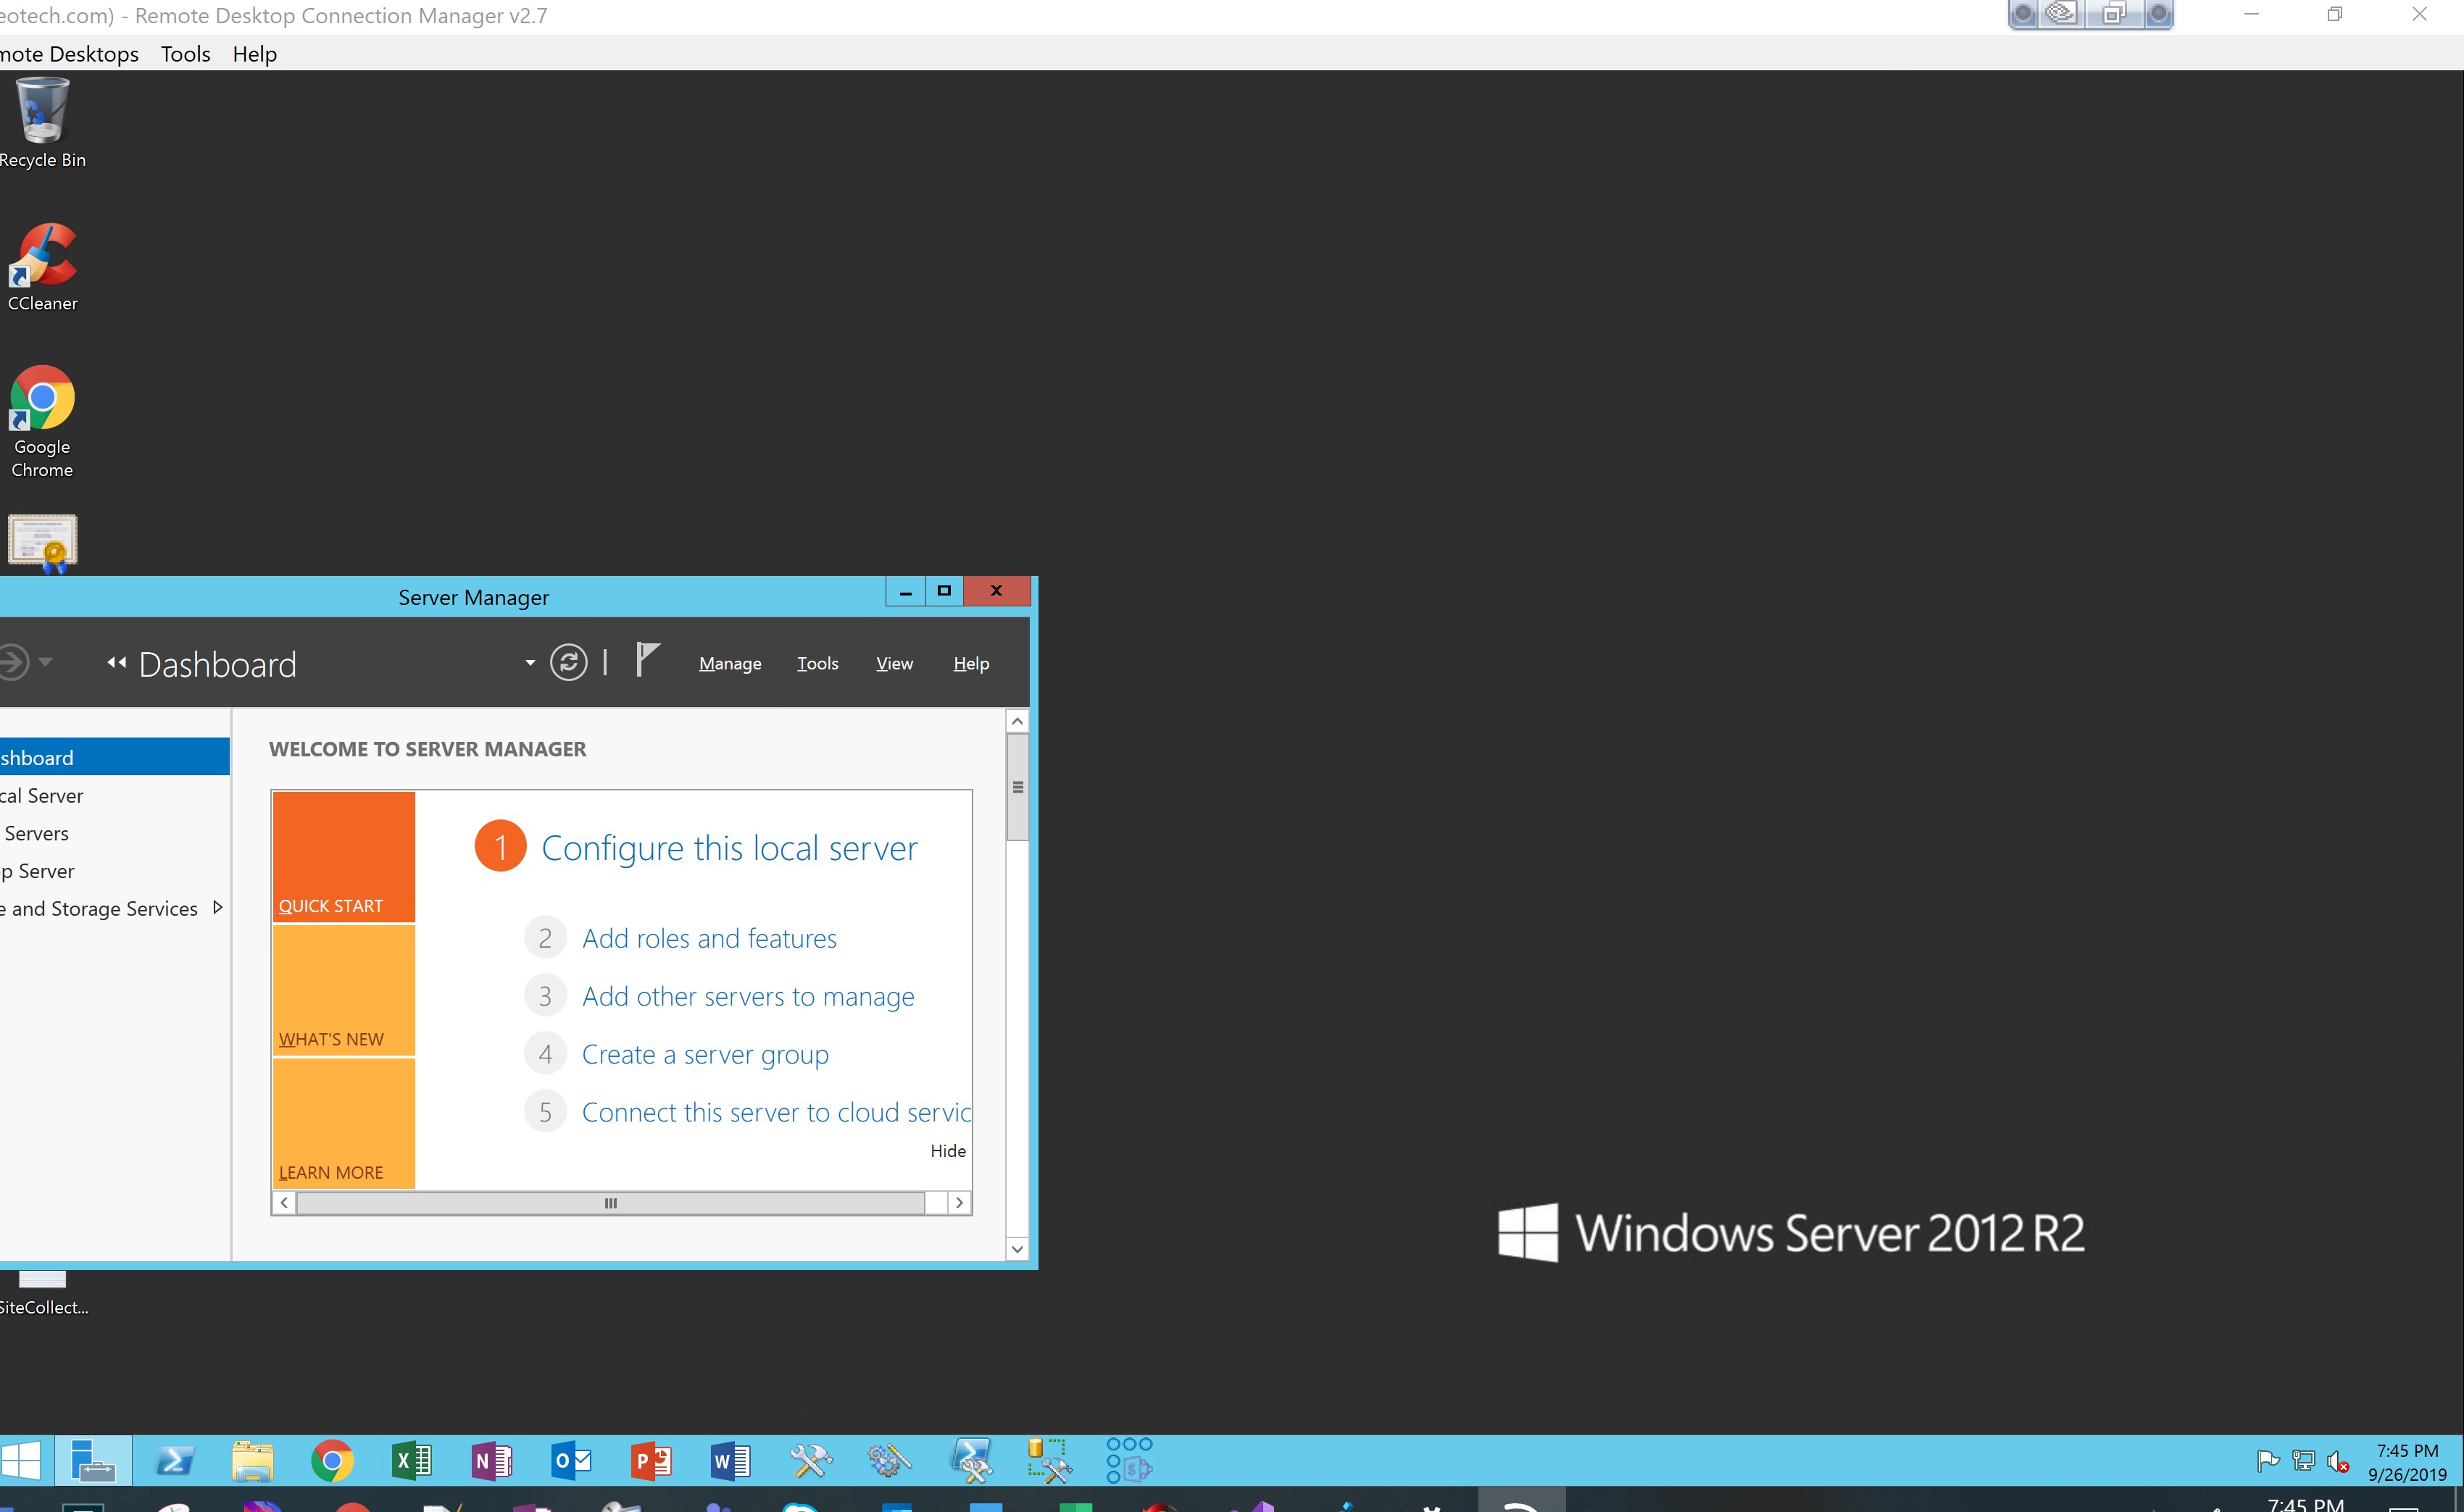Click the left pin dot on the RDCMan connection bar
The image size is (2464, 1512).
(2023, 14)
